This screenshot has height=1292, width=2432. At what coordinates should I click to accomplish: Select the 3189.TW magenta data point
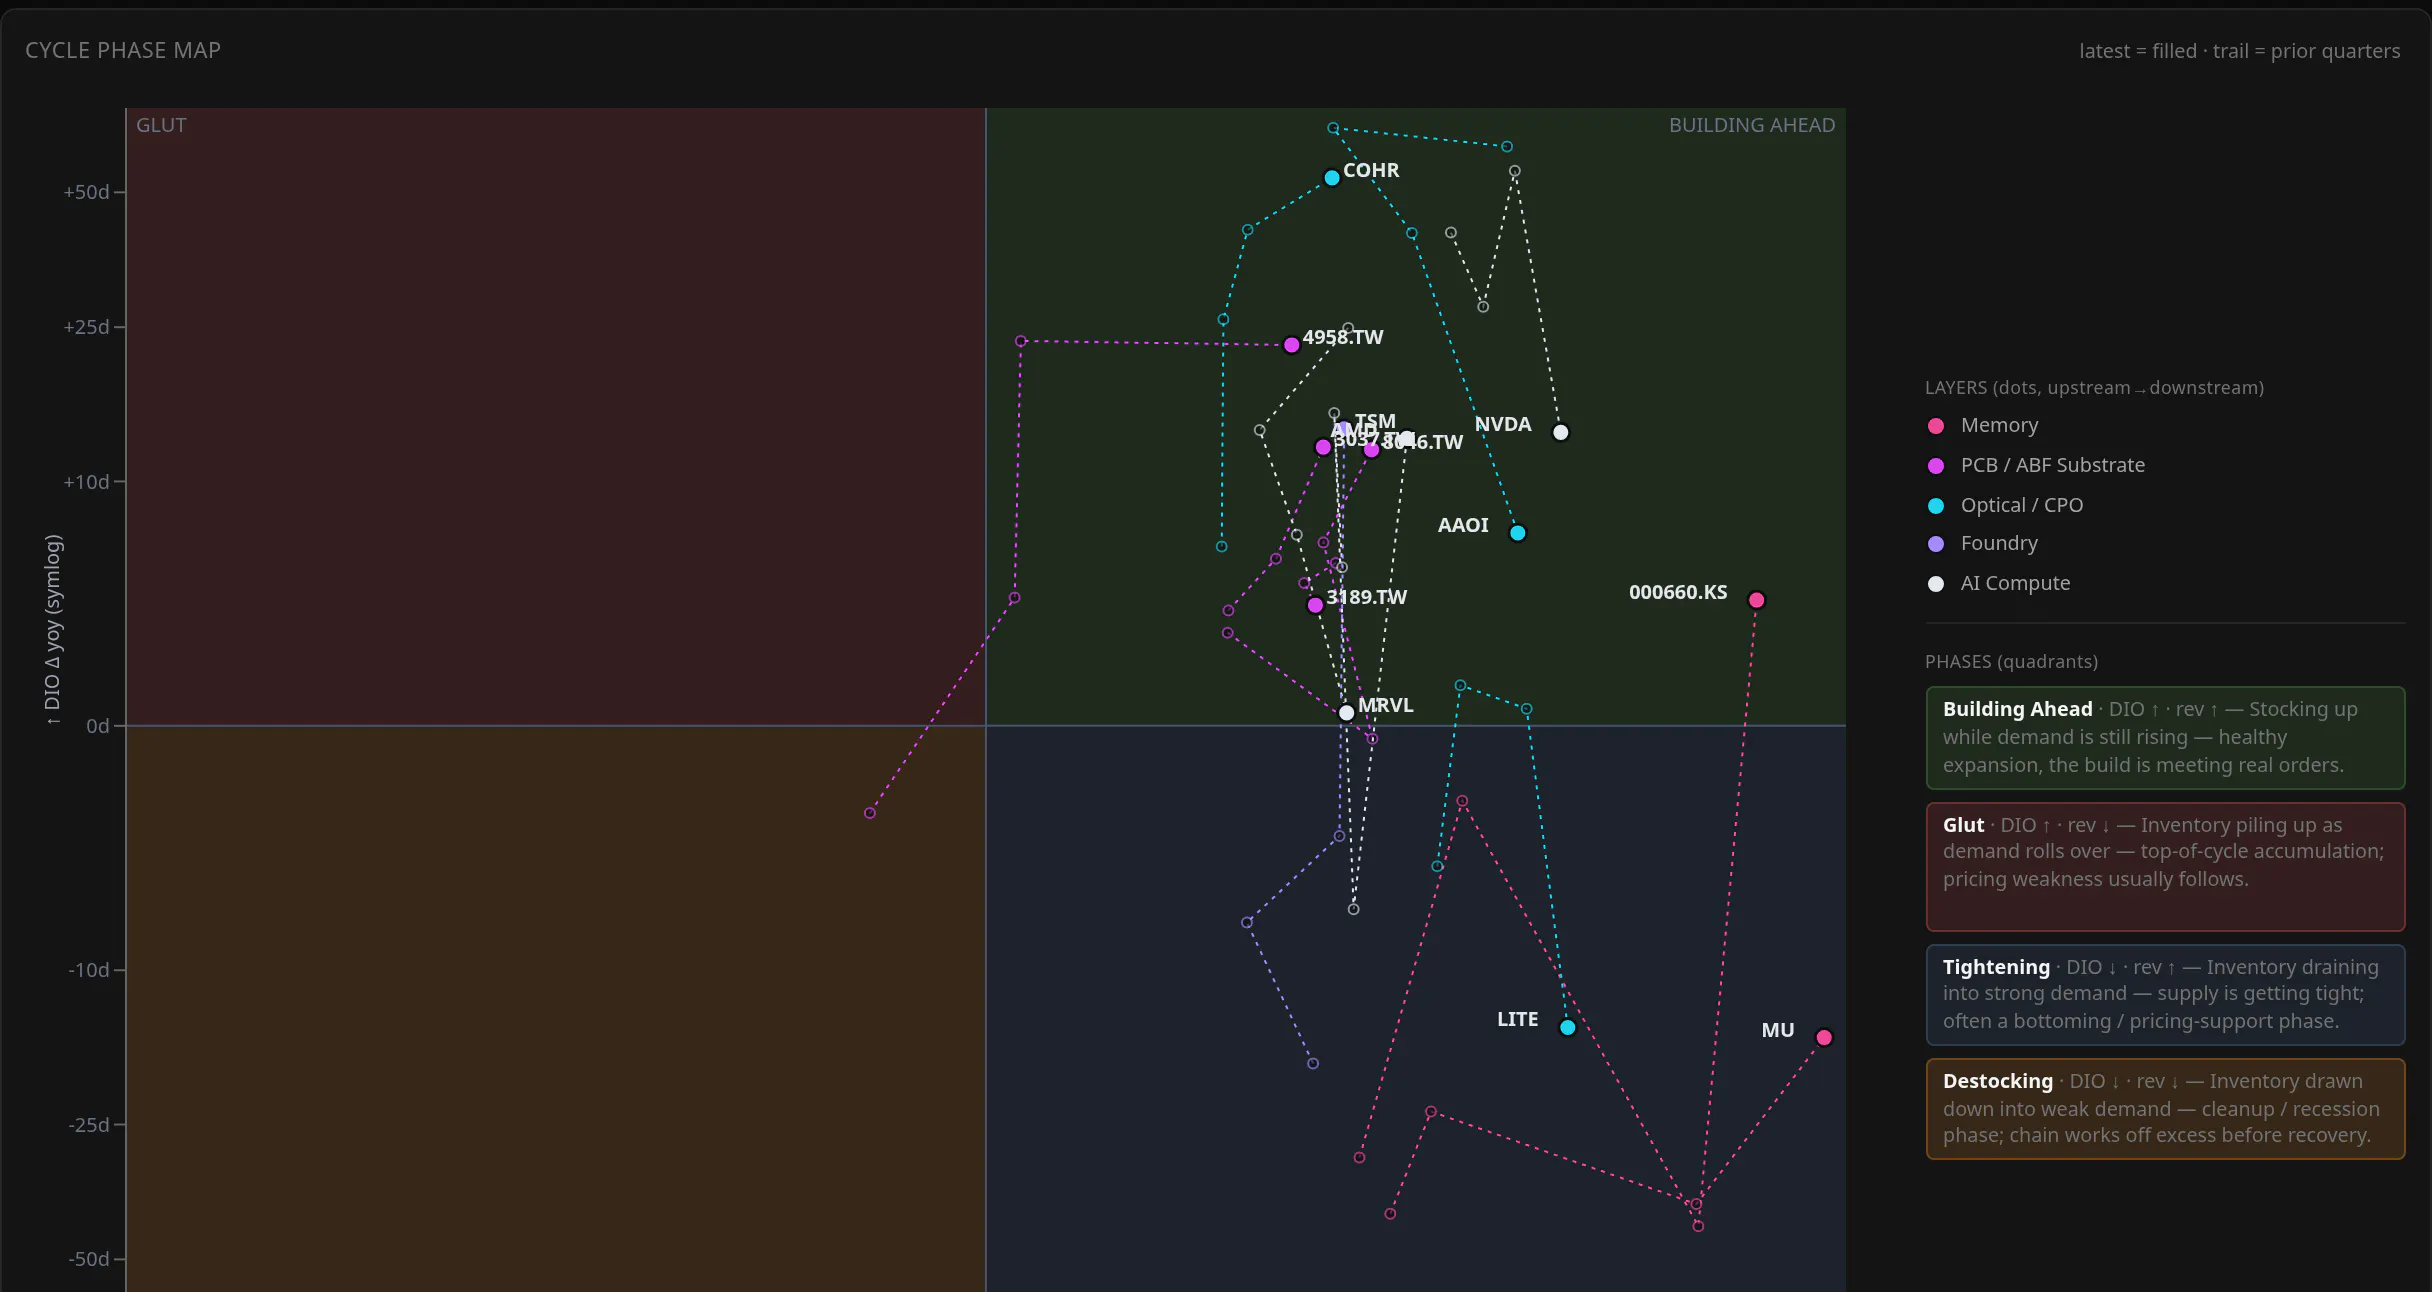click(x=1316, y=605)
